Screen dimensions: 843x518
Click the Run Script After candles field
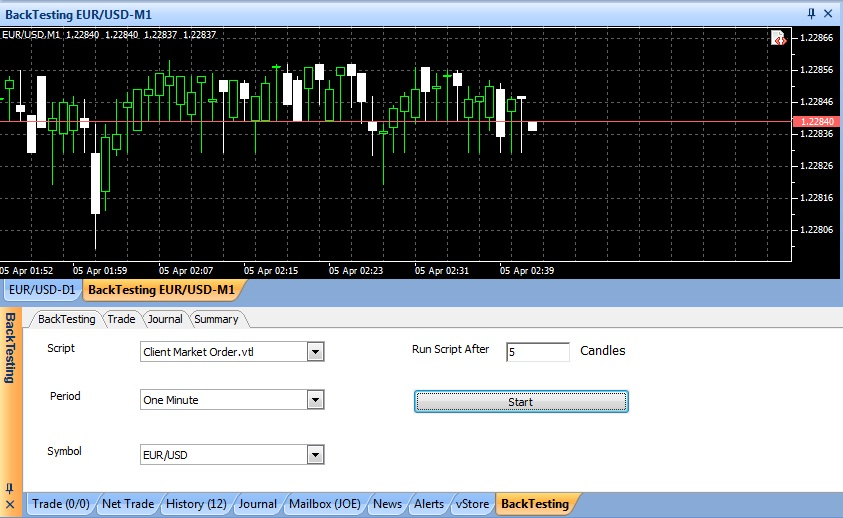538,352
